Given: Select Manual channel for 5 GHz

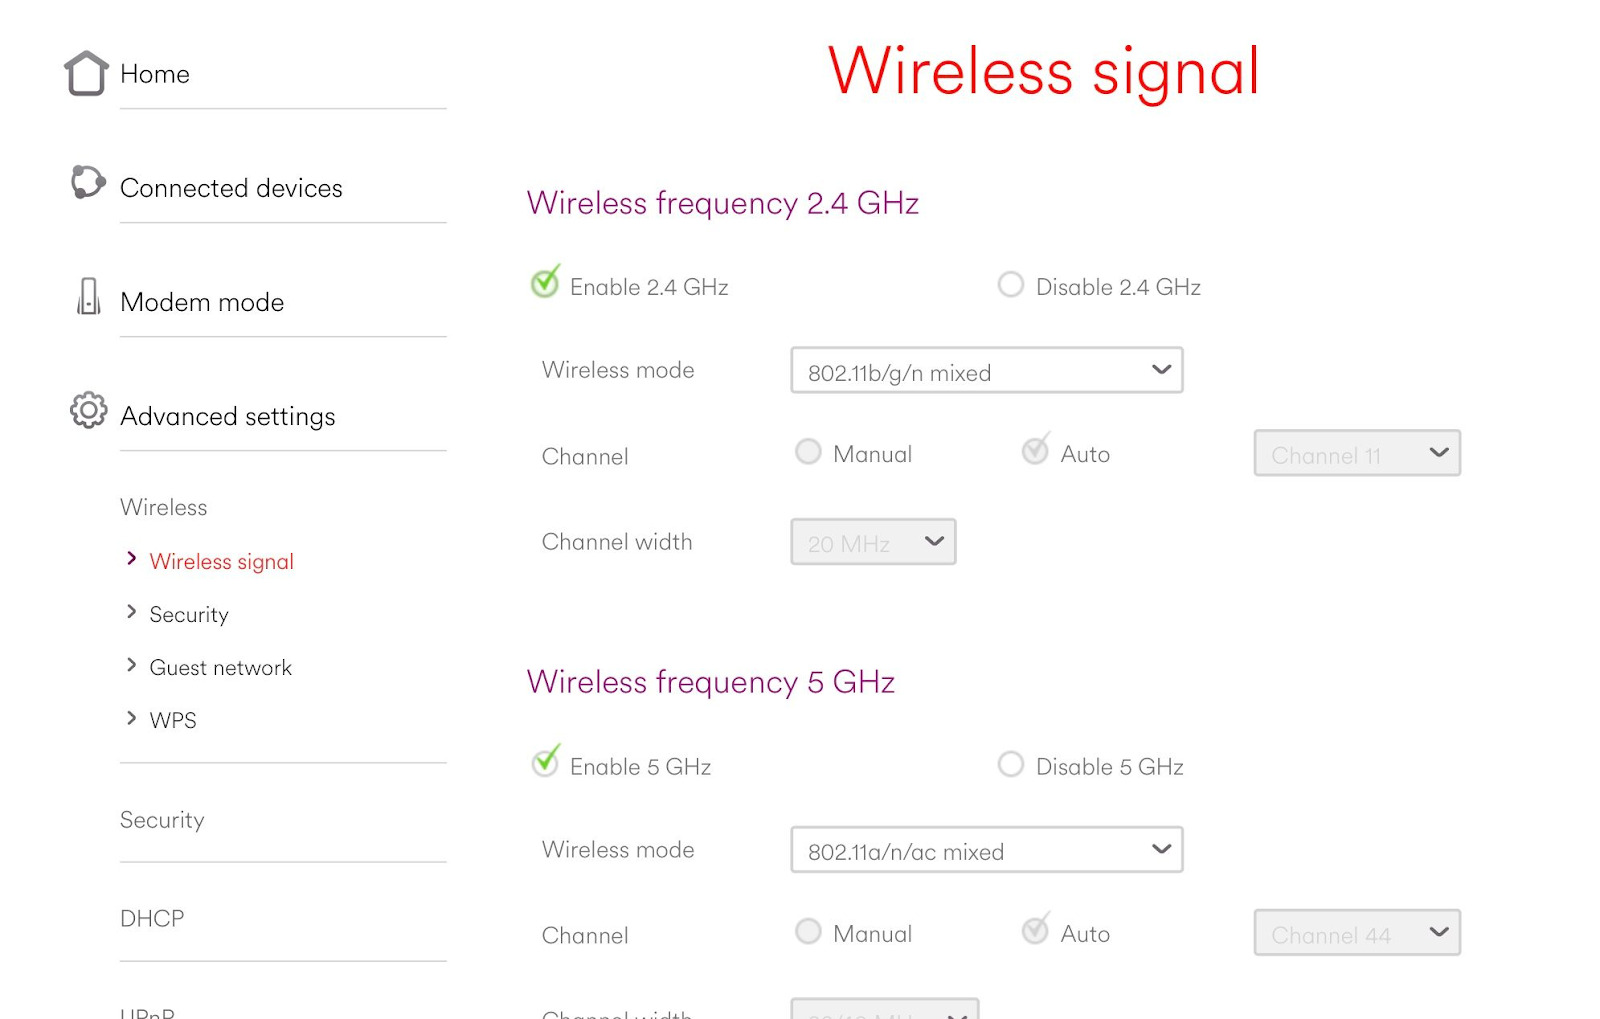Looking at the screenshot, I should [808, 932].
